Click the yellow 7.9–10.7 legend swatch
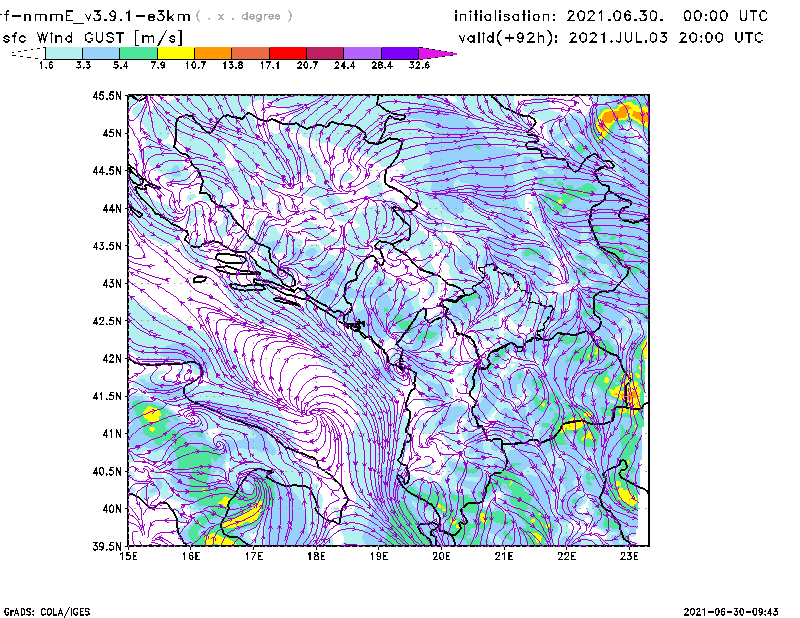The image size is (800, 618). [x=176, y=53]
